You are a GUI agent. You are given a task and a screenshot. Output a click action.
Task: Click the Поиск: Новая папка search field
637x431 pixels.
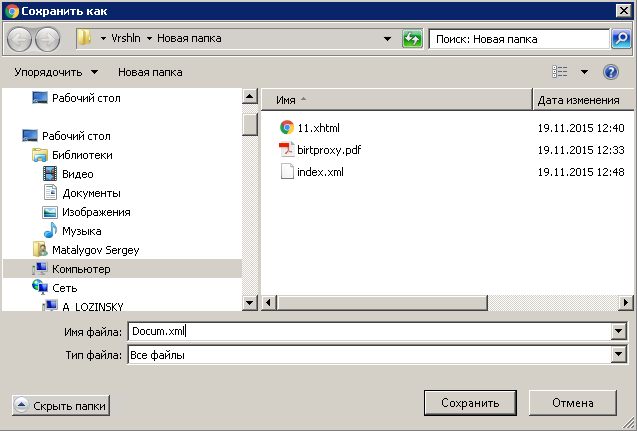click(x=519, y=39)
